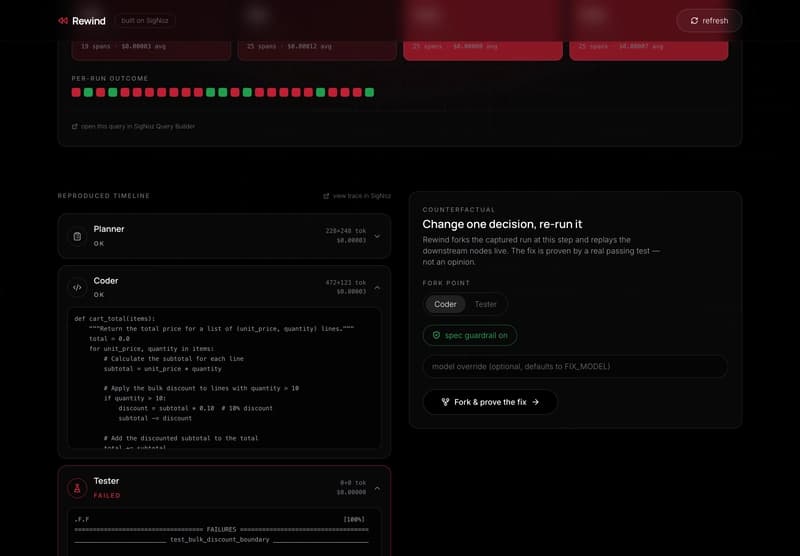
Task: Click the 'Change one decision, re-run it' heading
Action: point(502,224)
